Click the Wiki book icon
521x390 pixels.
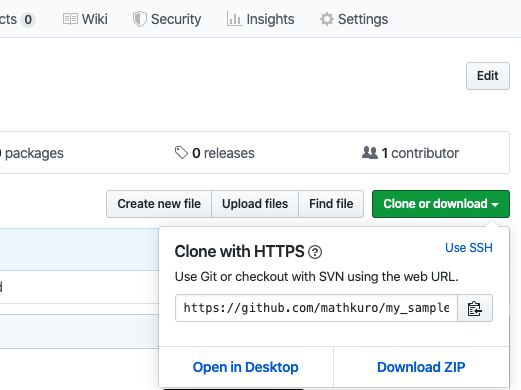tap(70, 19)
